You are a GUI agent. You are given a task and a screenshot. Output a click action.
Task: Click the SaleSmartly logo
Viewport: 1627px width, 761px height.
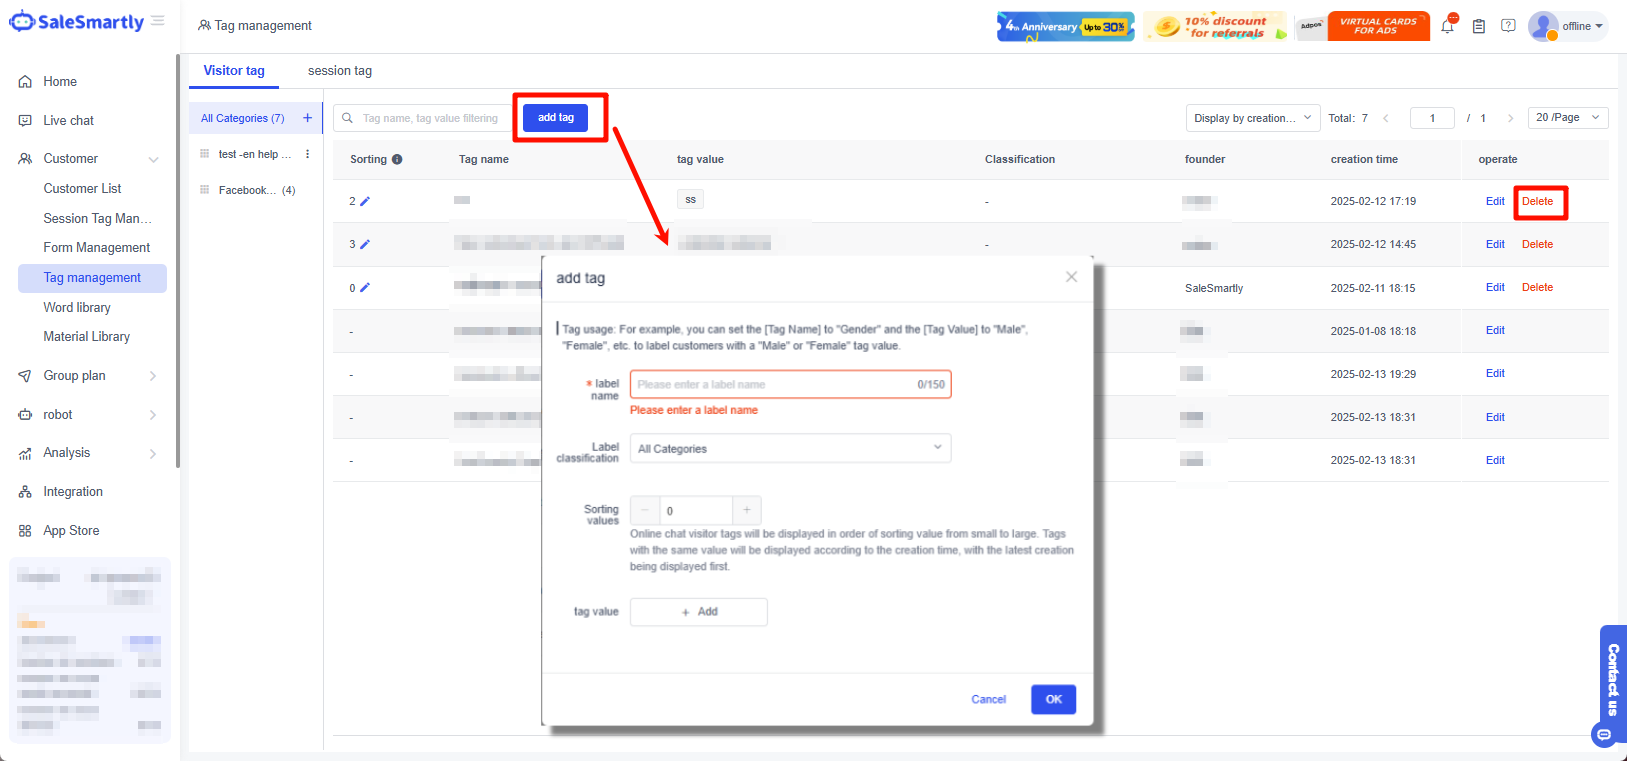tap(77, 21)
